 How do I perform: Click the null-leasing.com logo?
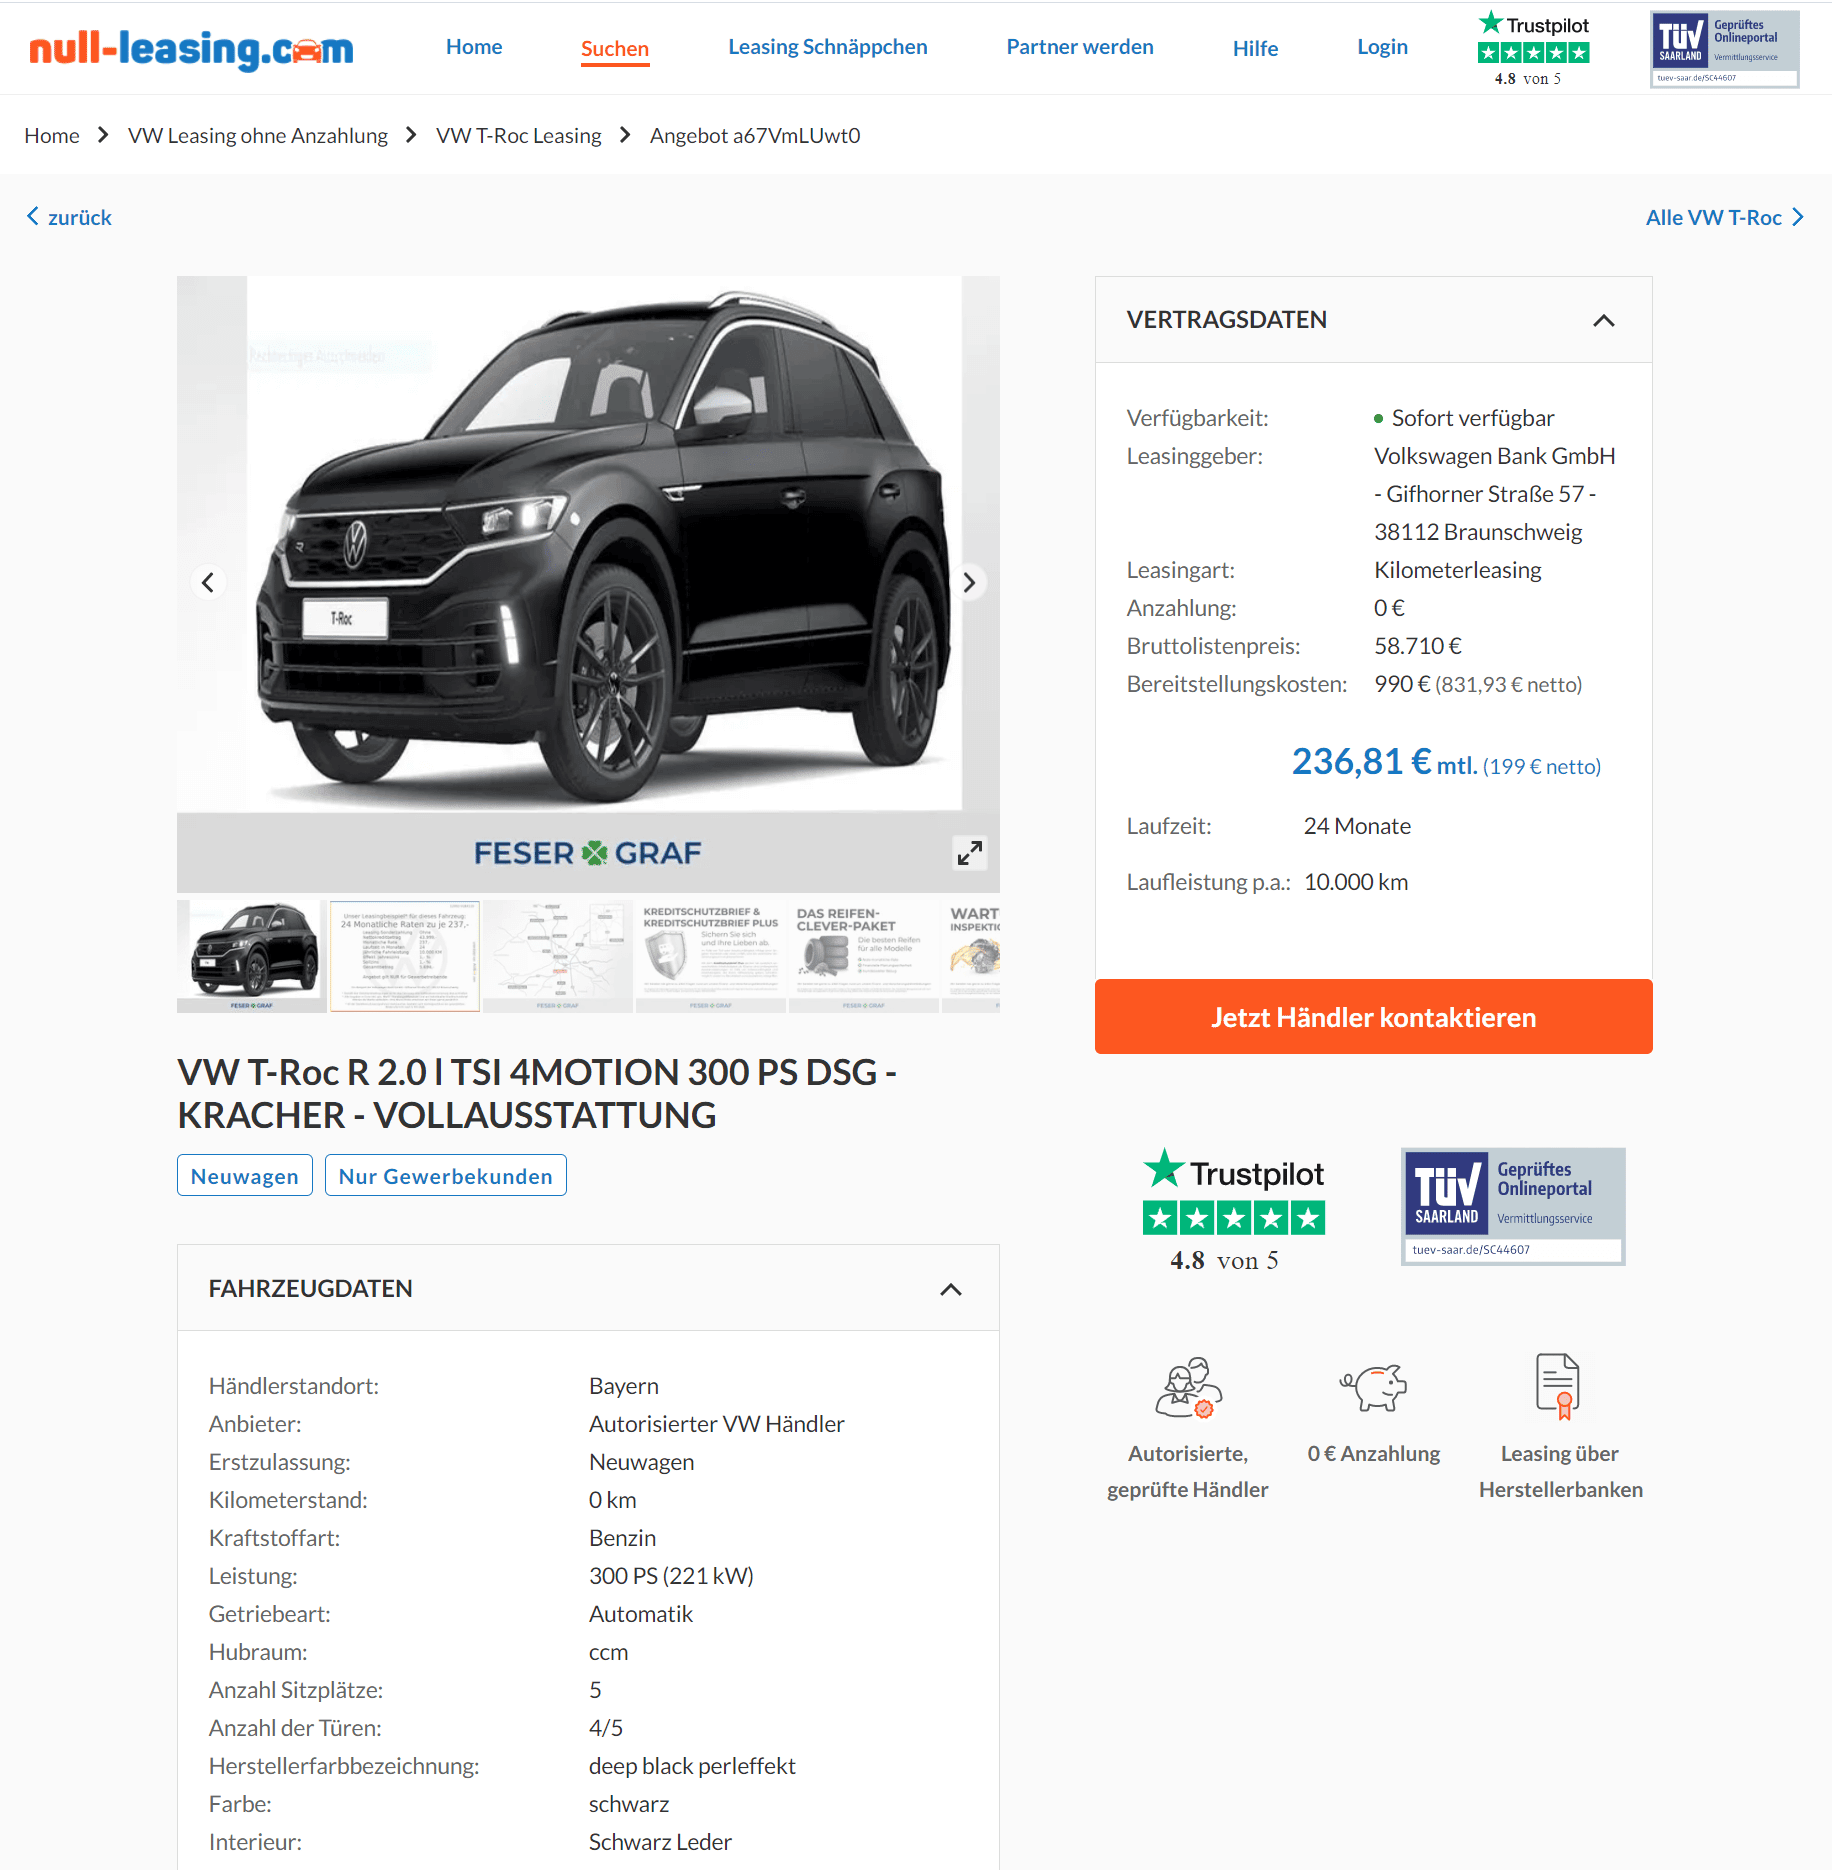(191, 48)
